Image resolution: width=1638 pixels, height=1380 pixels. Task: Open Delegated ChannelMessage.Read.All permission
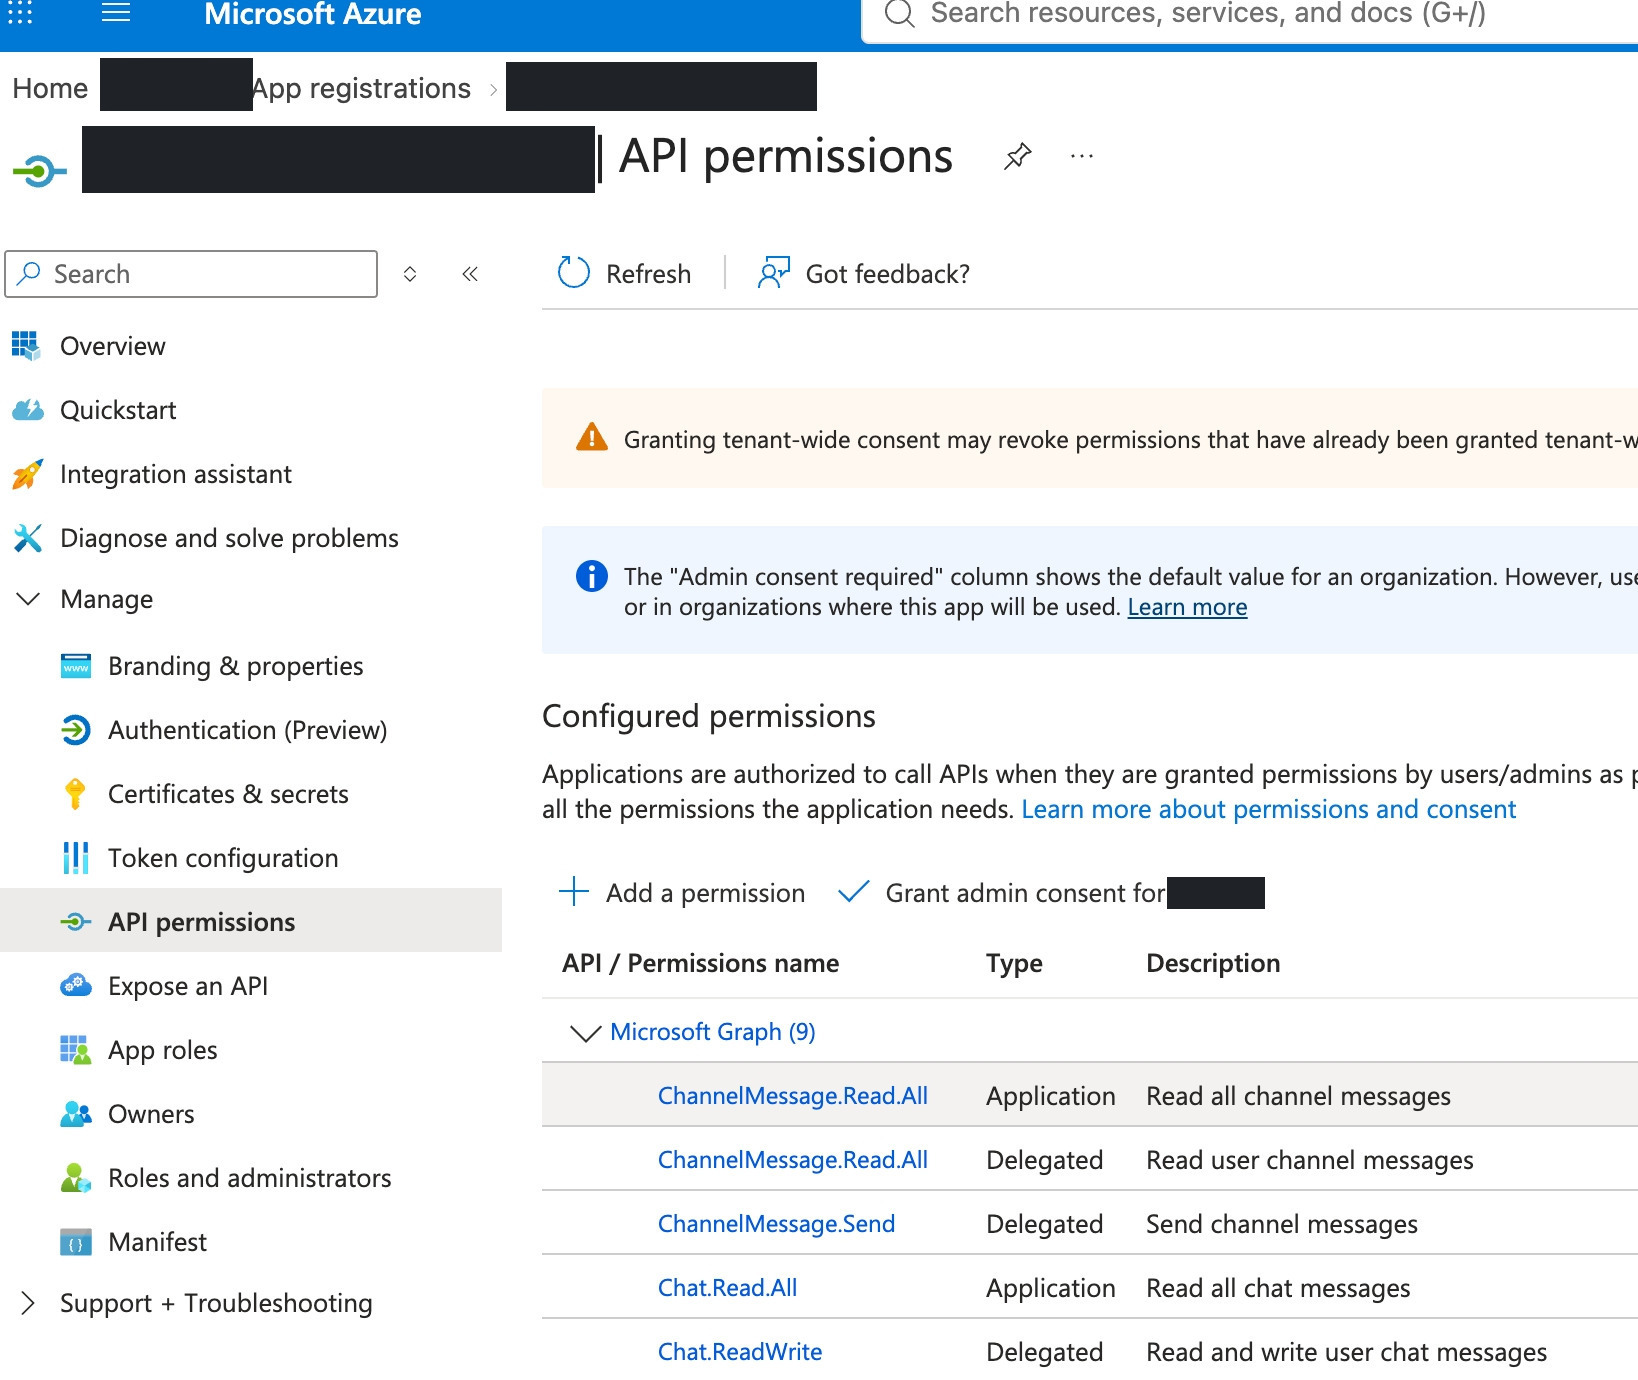[792, 1160]
